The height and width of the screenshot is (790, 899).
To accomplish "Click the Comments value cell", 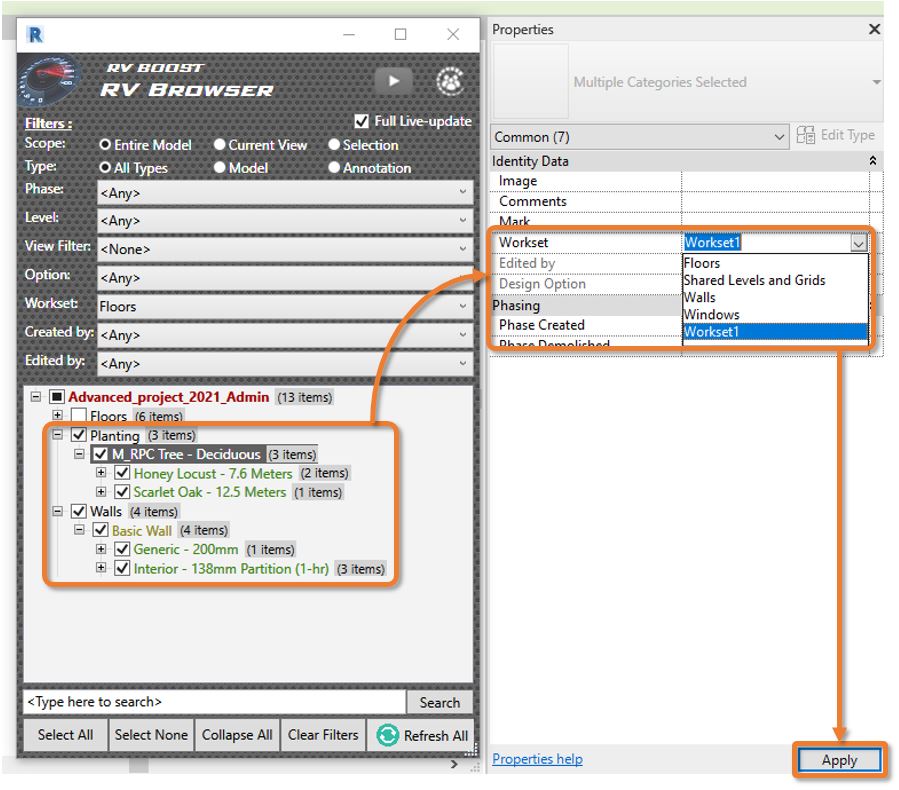I will click(775, 201).
